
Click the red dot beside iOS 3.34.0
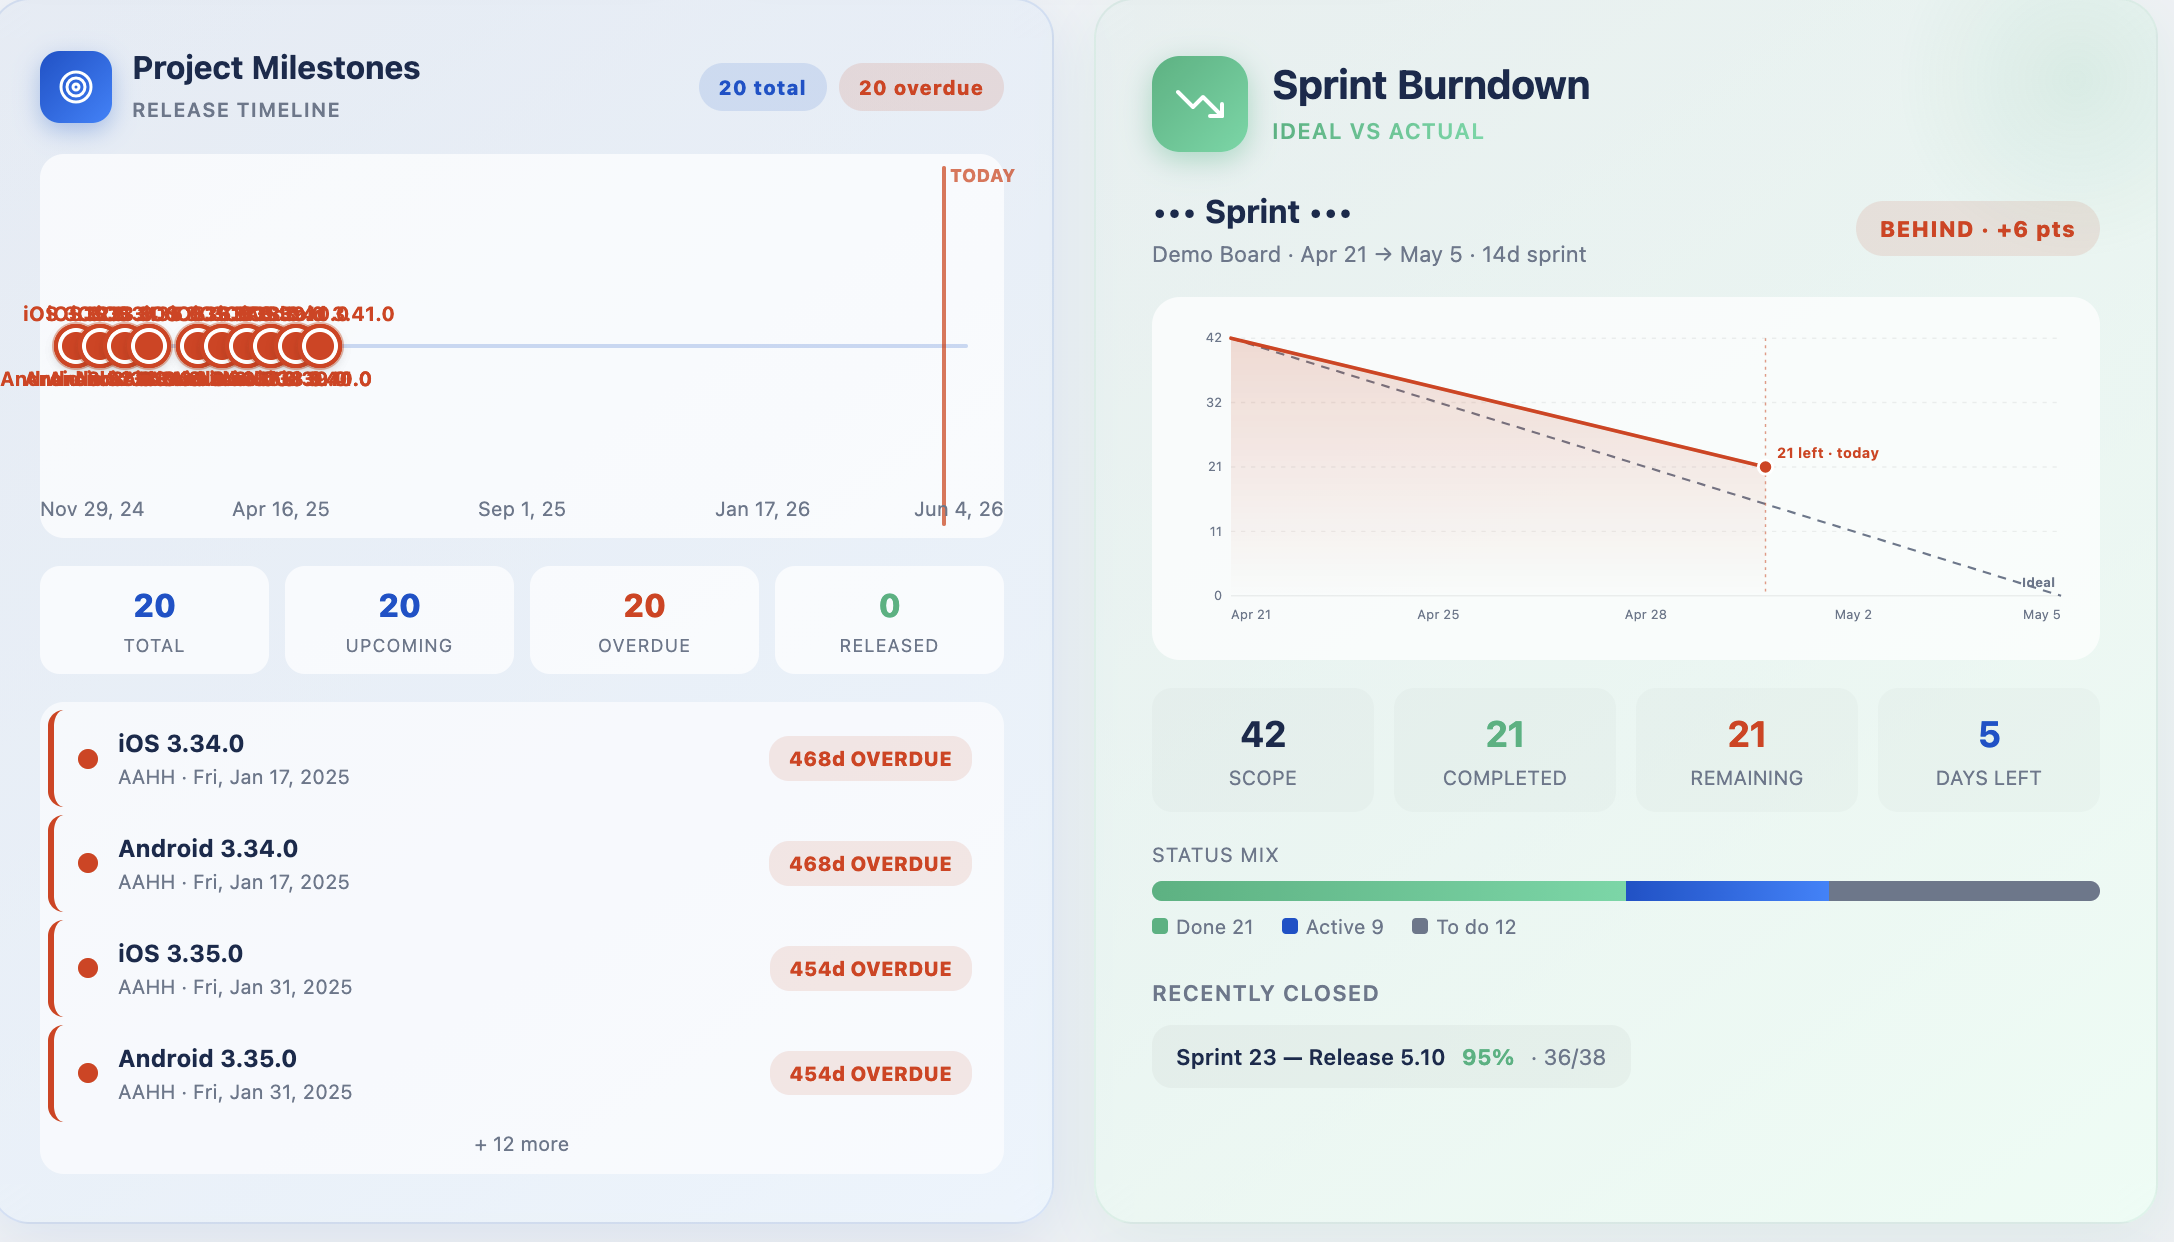pos(88,759)
